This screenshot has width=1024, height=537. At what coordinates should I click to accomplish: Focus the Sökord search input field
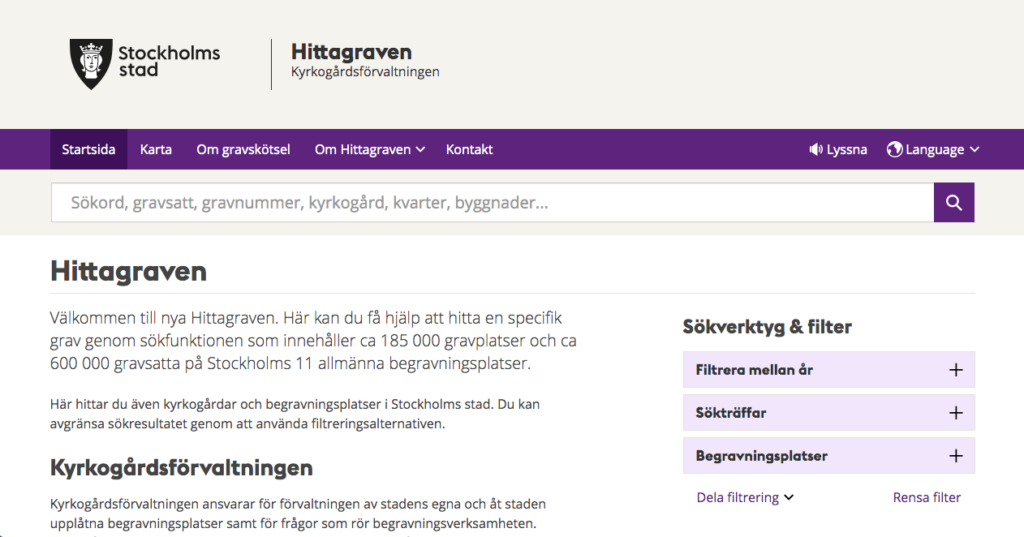tap(492, 203)
